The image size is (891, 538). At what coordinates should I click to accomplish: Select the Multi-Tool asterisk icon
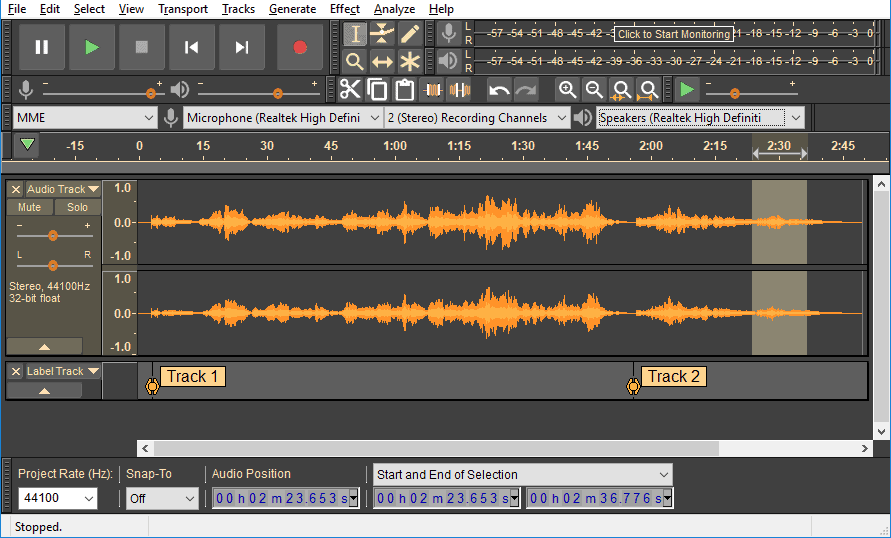click(410, 61)
